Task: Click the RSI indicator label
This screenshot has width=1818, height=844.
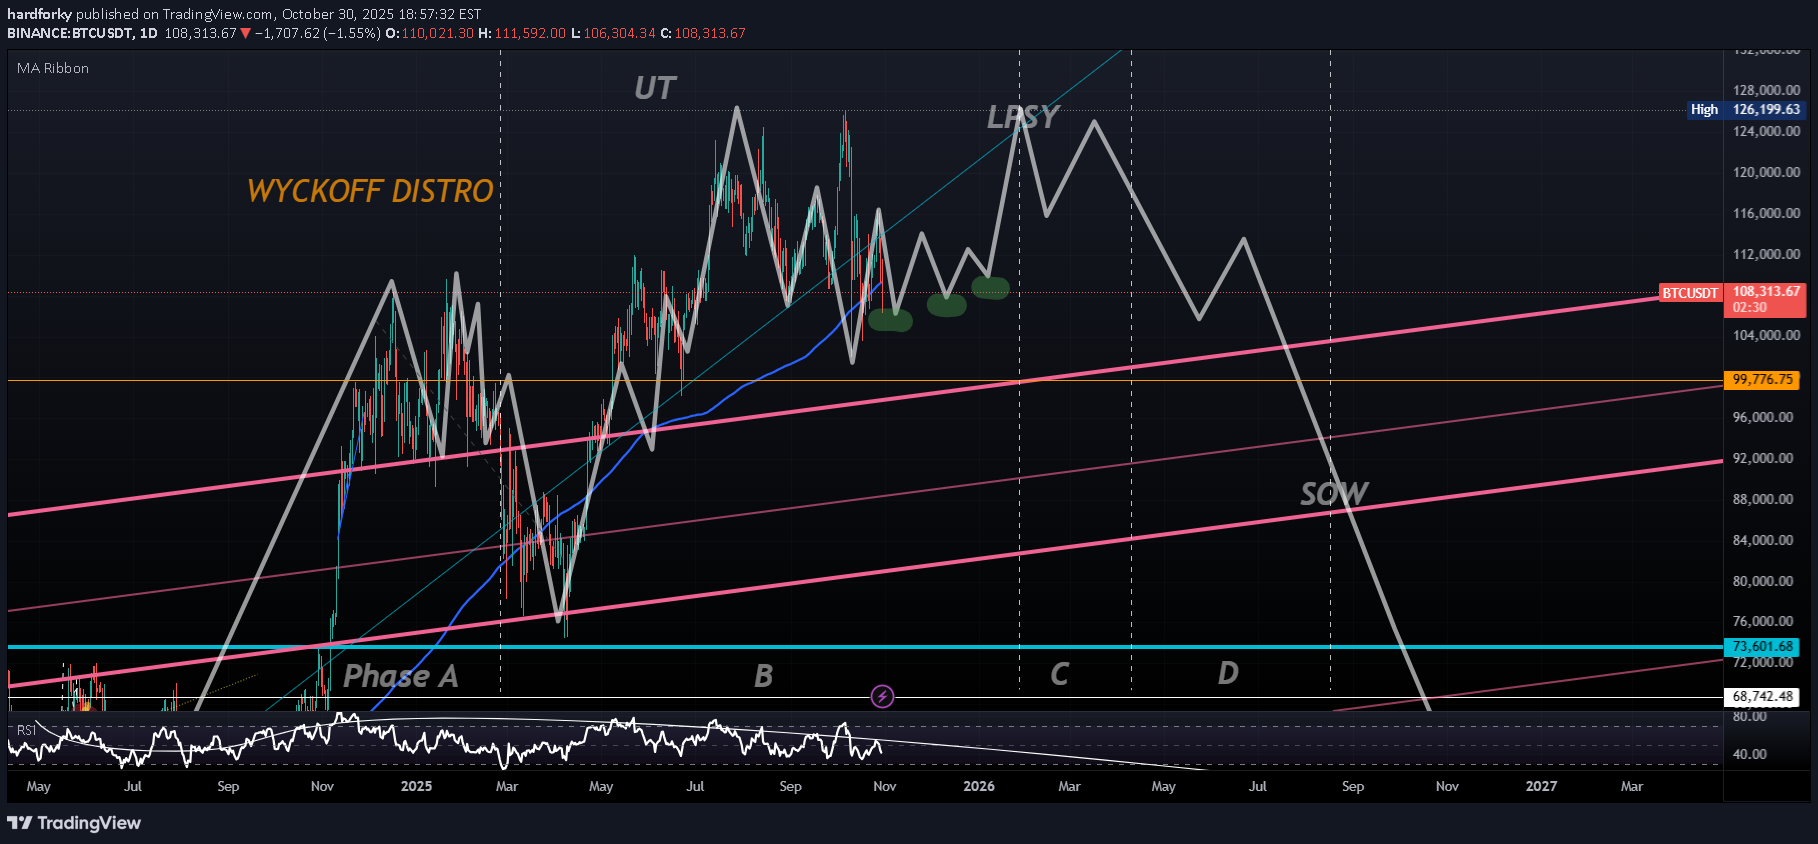Action: click(26, 730)
